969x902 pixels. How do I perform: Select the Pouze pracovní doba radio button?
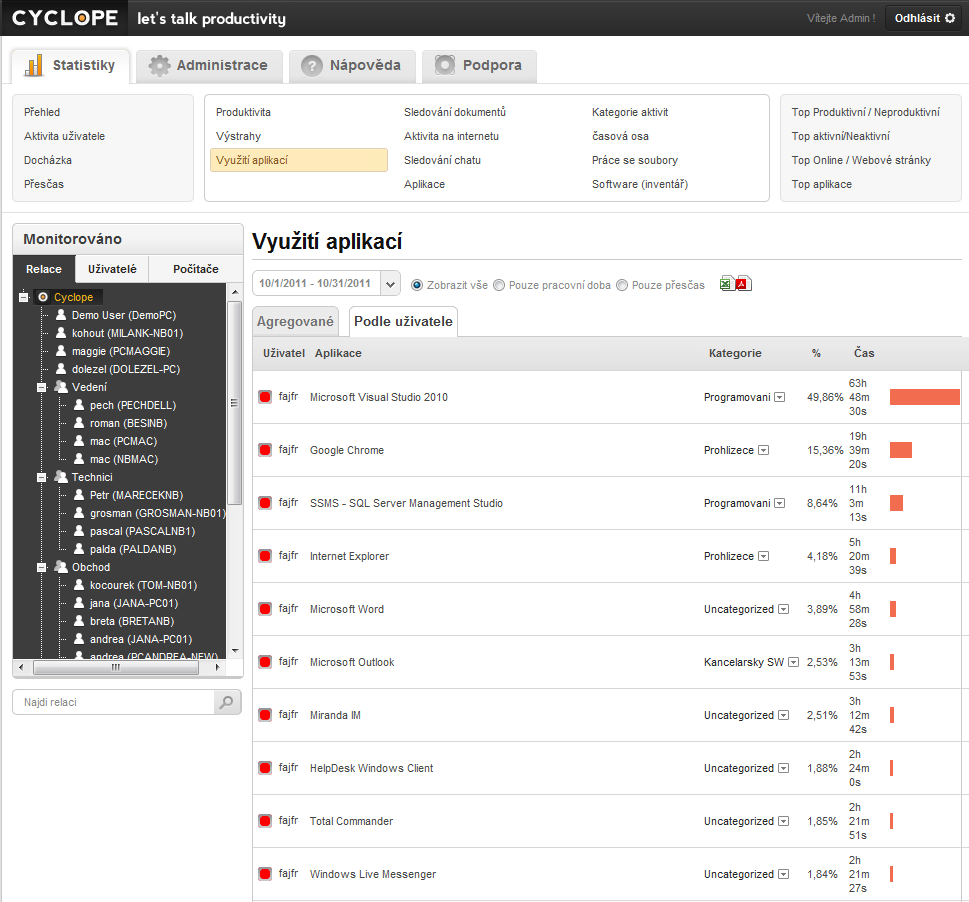pyautogui.click(x=499, y=285)
